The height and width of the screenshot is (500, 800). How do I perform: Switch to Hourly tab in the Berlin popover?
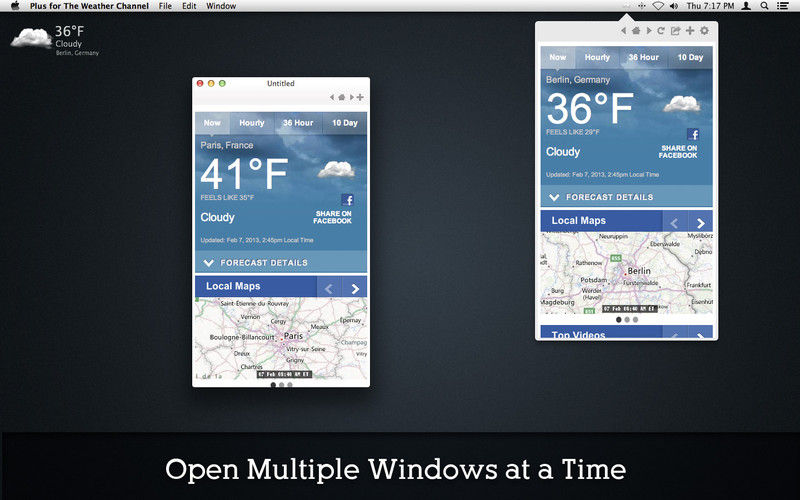(597, 58)
